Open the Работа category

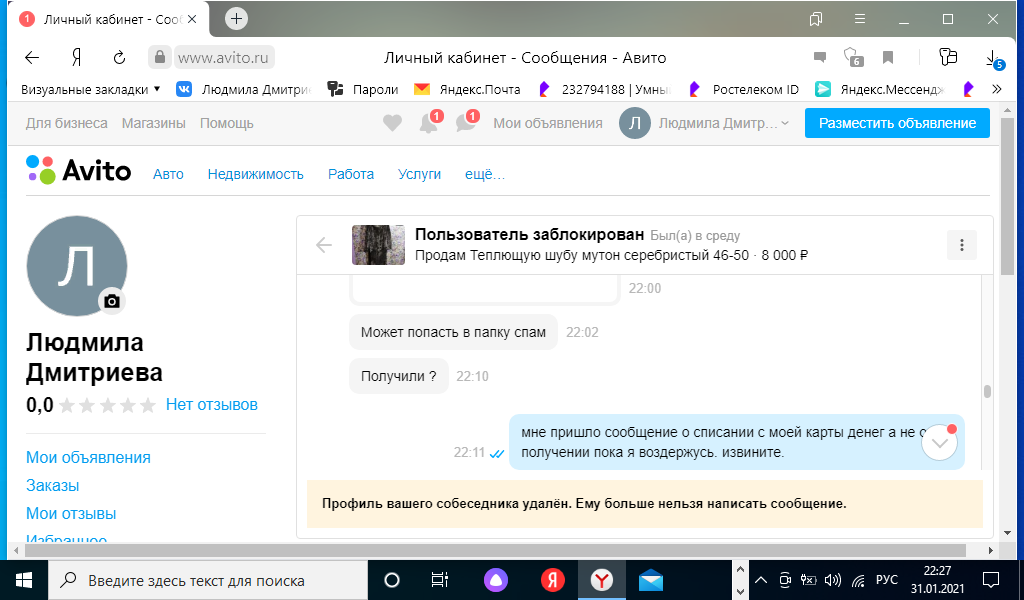[x=351, y=174]
